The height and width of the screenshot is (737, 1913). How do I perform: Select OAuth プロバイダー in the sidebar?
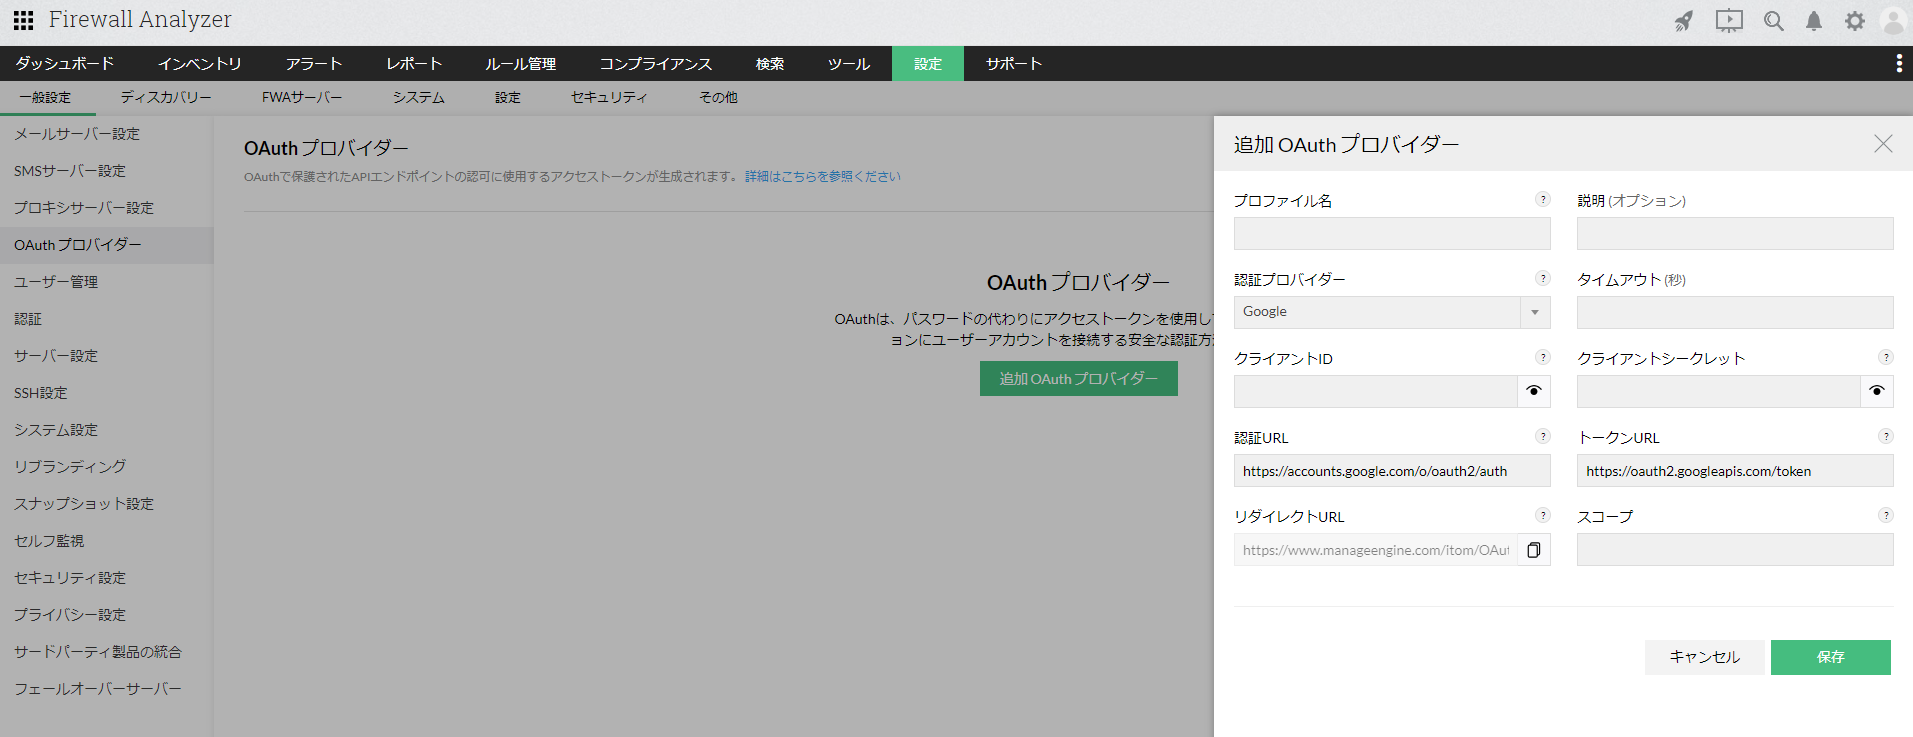click(106, 245)
